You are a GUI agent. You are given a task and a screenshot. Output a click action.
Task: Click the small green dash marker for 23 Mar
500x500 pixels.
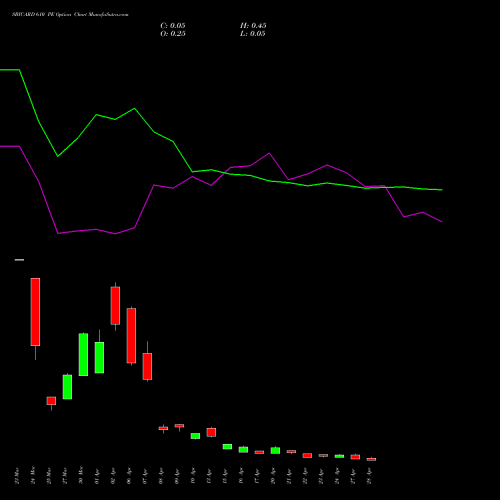(x=19, y=260)
